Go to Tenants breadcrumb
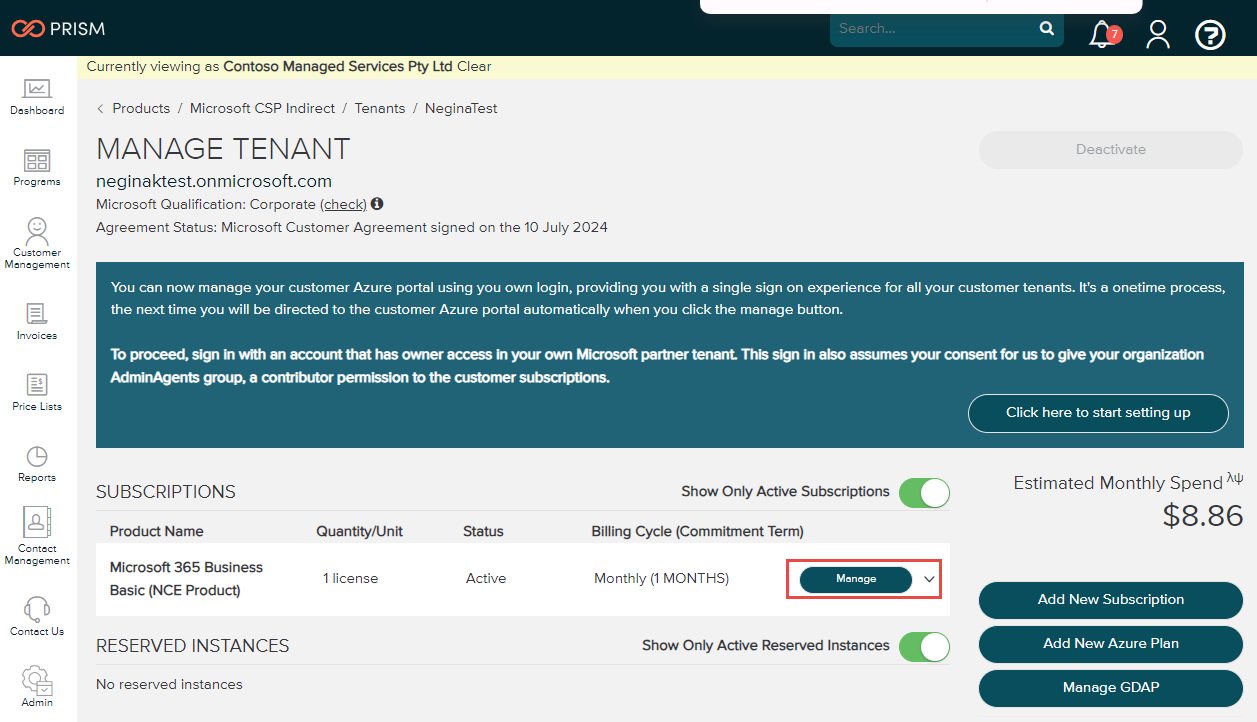 (380, 108)
